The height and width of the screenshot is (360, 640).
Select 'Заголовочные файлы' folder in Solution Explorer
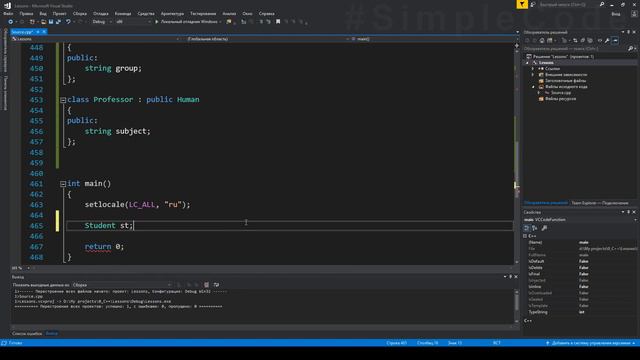(x=565, y=81)
